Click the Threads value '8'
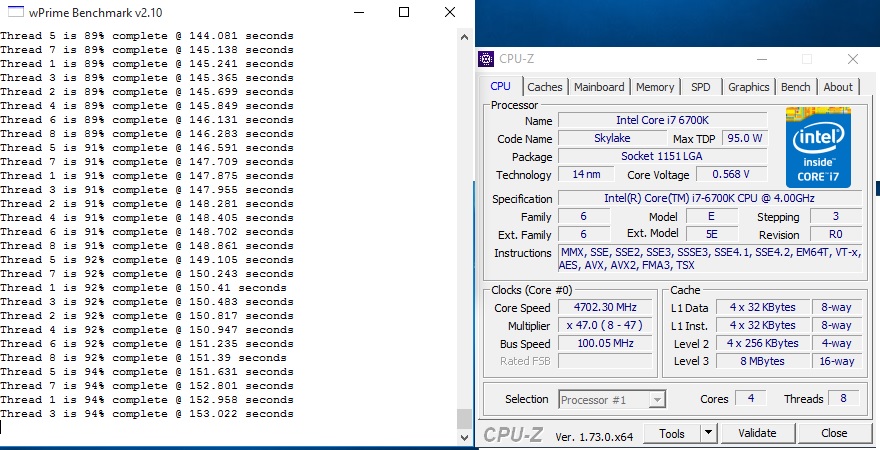 [x=843, y=398]
